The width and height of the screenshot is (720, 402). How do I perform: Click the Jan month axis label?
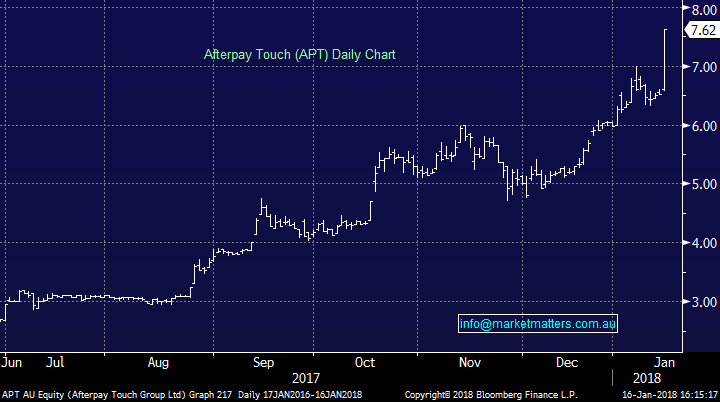tap(664, 362)
